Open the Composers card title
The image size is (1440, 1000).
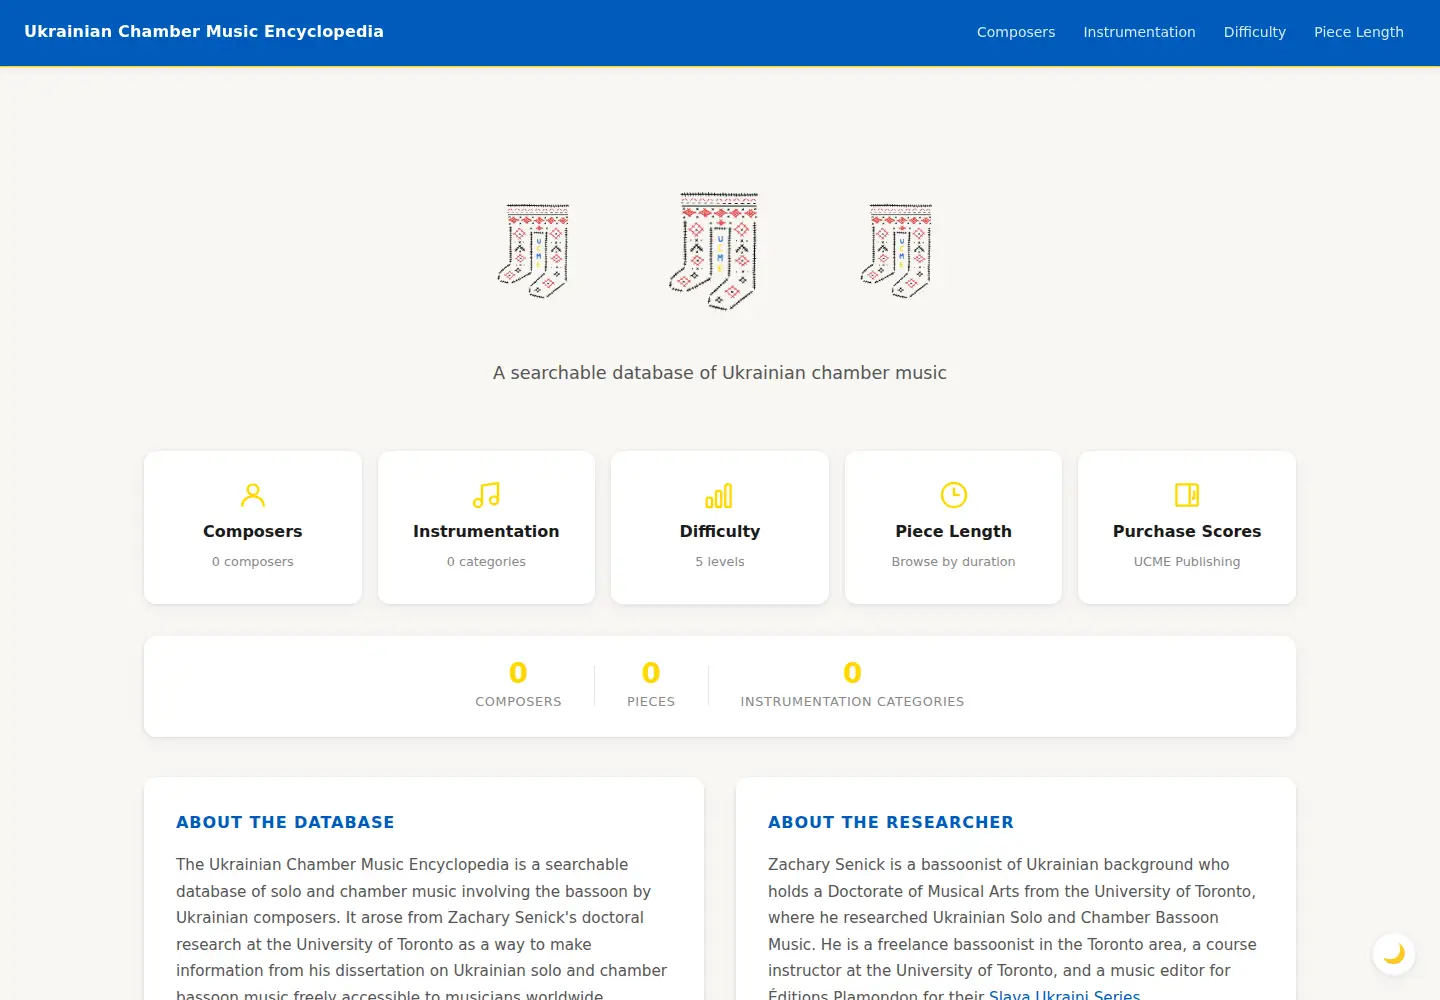(253, 531)
